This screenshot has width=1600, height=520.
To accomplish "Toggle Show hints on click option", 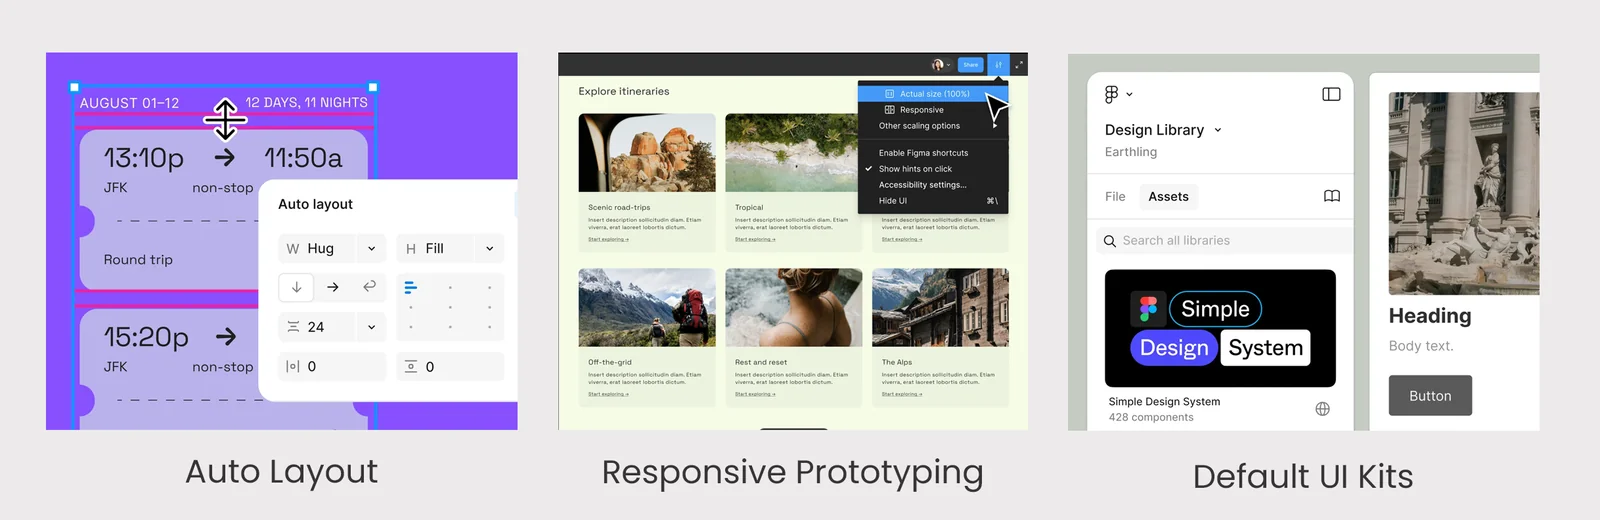I will tap(933, 169).
